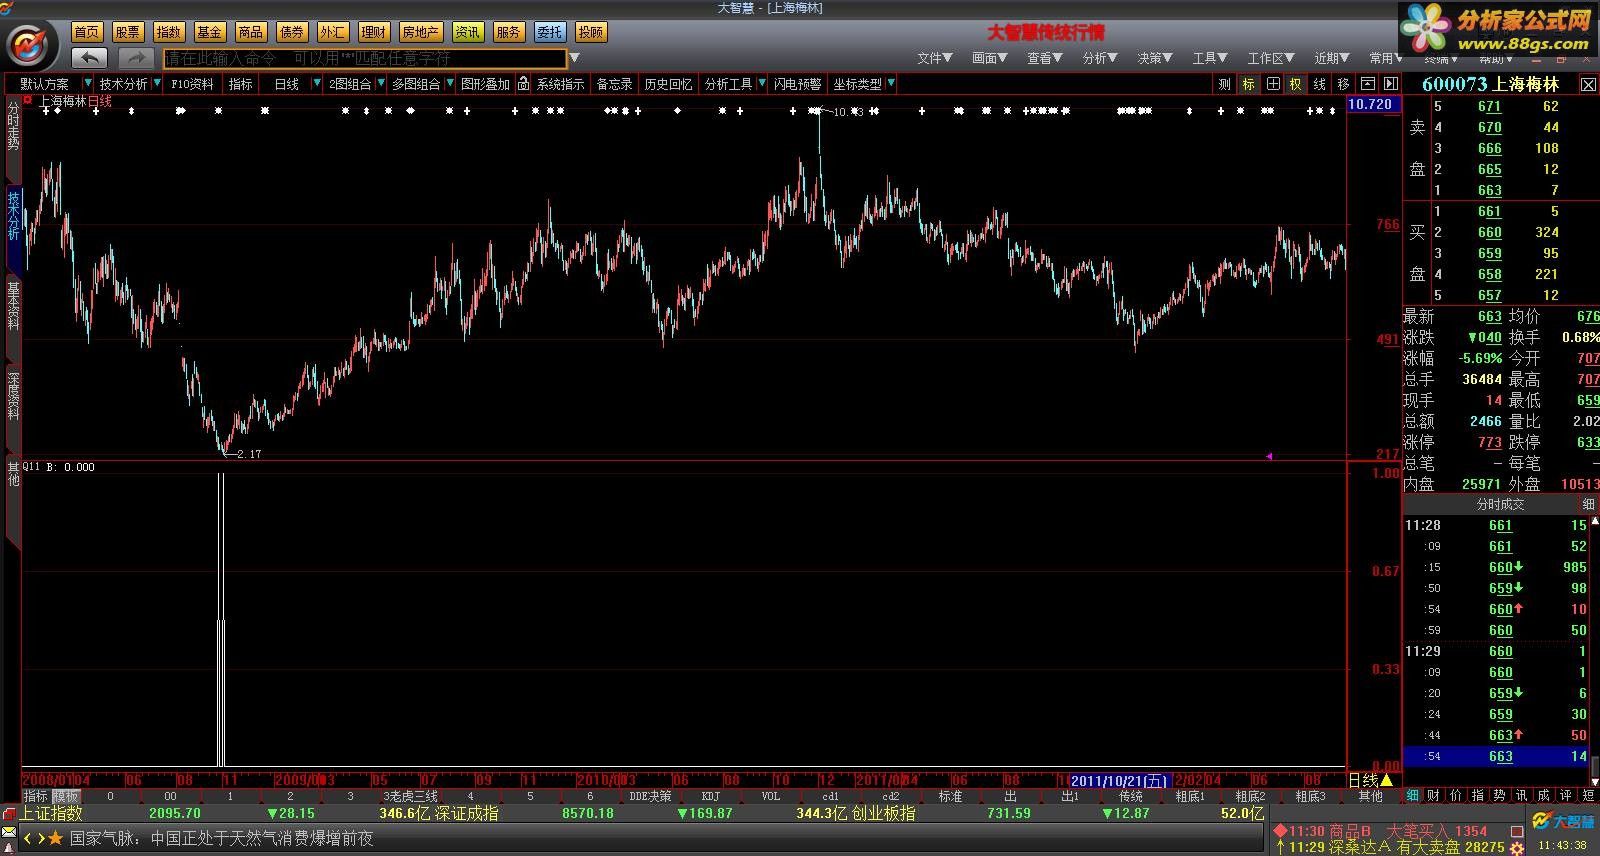Select the DDE决策 indicator tab
This screenshot has width=1600, height=856.
point(650,796)
